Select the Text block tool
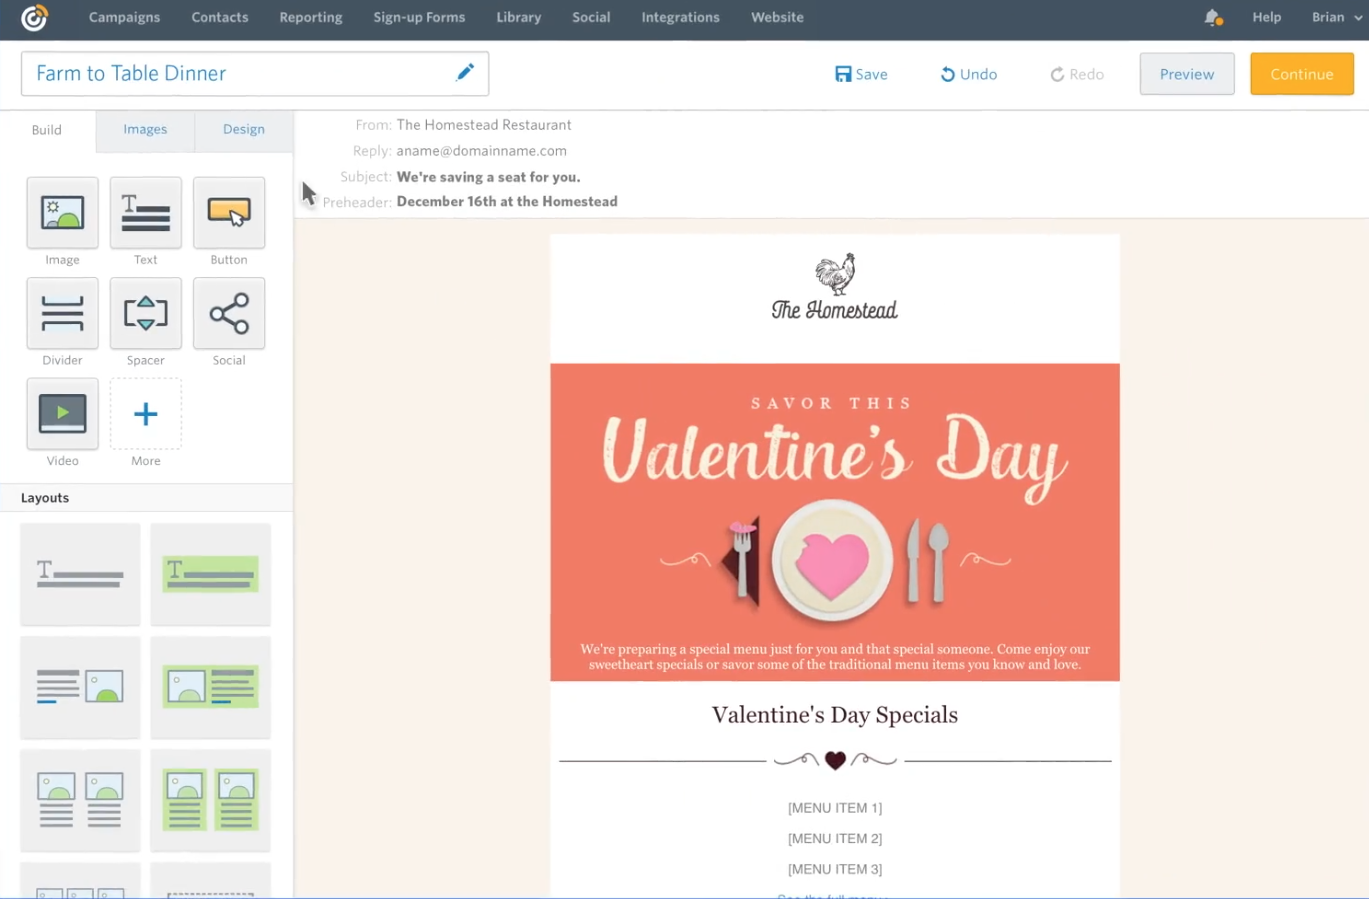Screen dimensions: 1369x899 [x=146, y=213]
